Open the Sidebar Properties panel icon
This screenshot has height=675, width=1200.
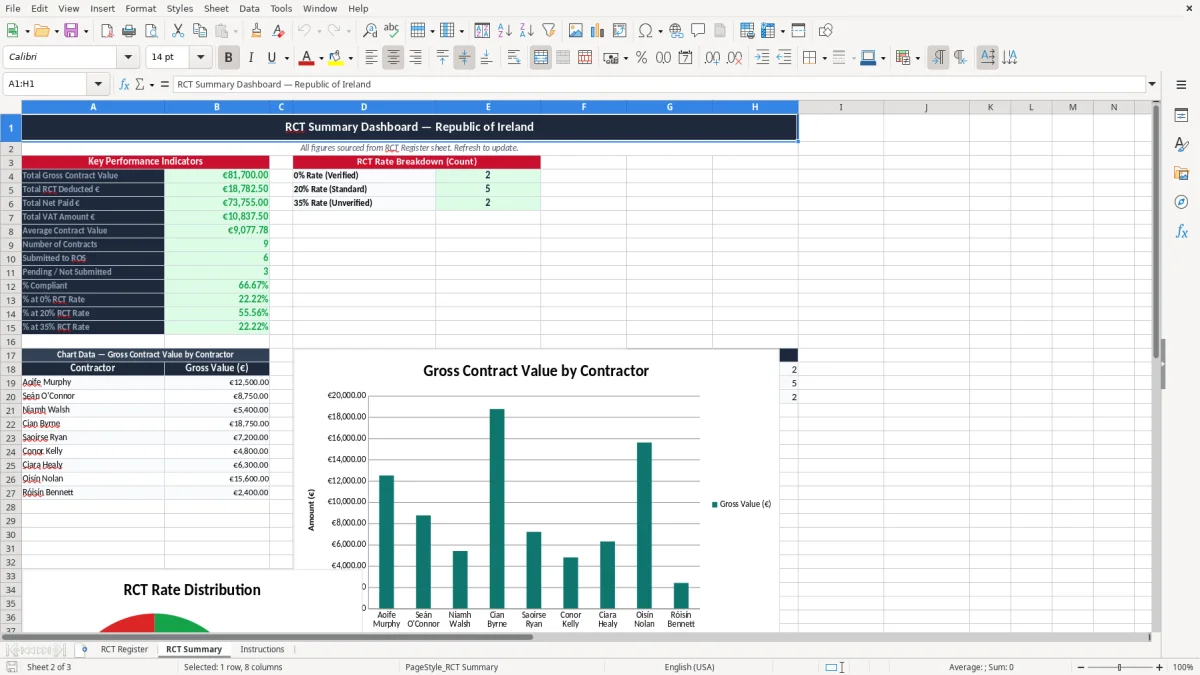[x=1181, y=115]
